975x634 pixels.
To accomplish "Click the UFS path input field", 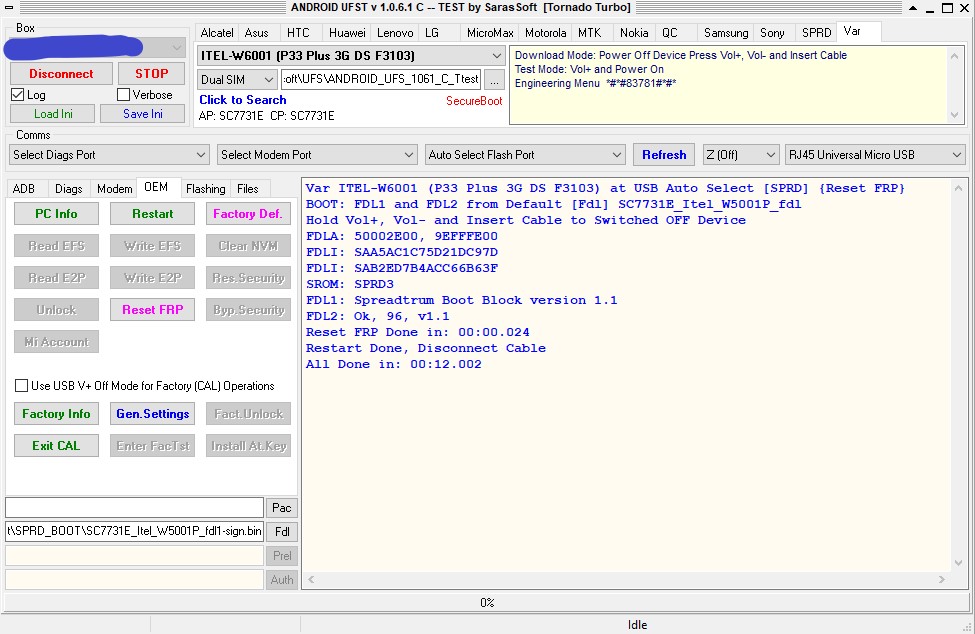I will pyautogui.click(x=381, y=79).
